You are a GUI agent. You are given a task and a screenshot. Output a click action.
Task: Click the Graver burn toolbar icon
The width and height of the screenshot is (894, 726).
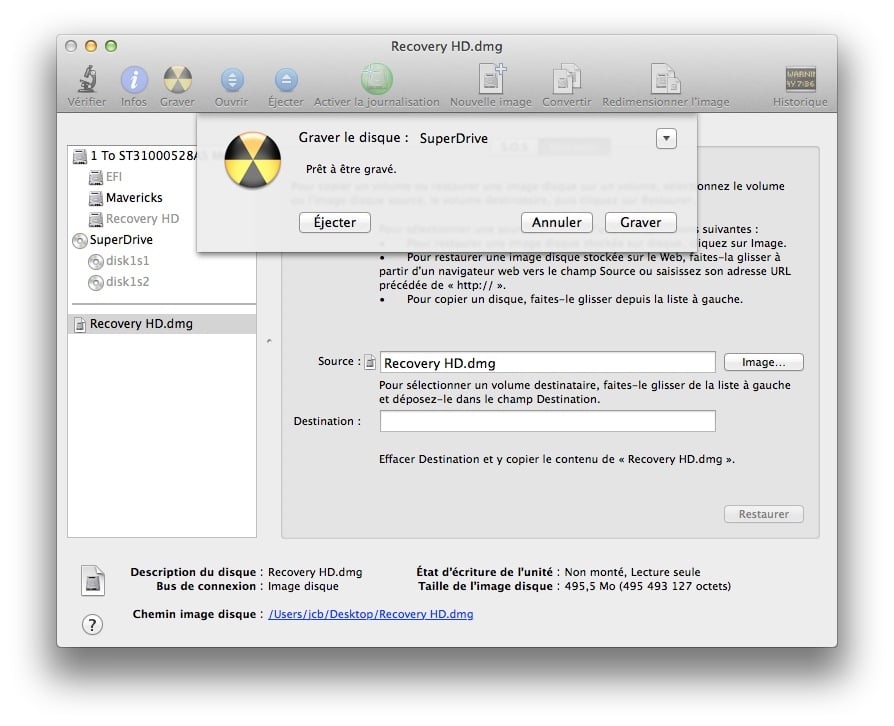pos(177,80)
